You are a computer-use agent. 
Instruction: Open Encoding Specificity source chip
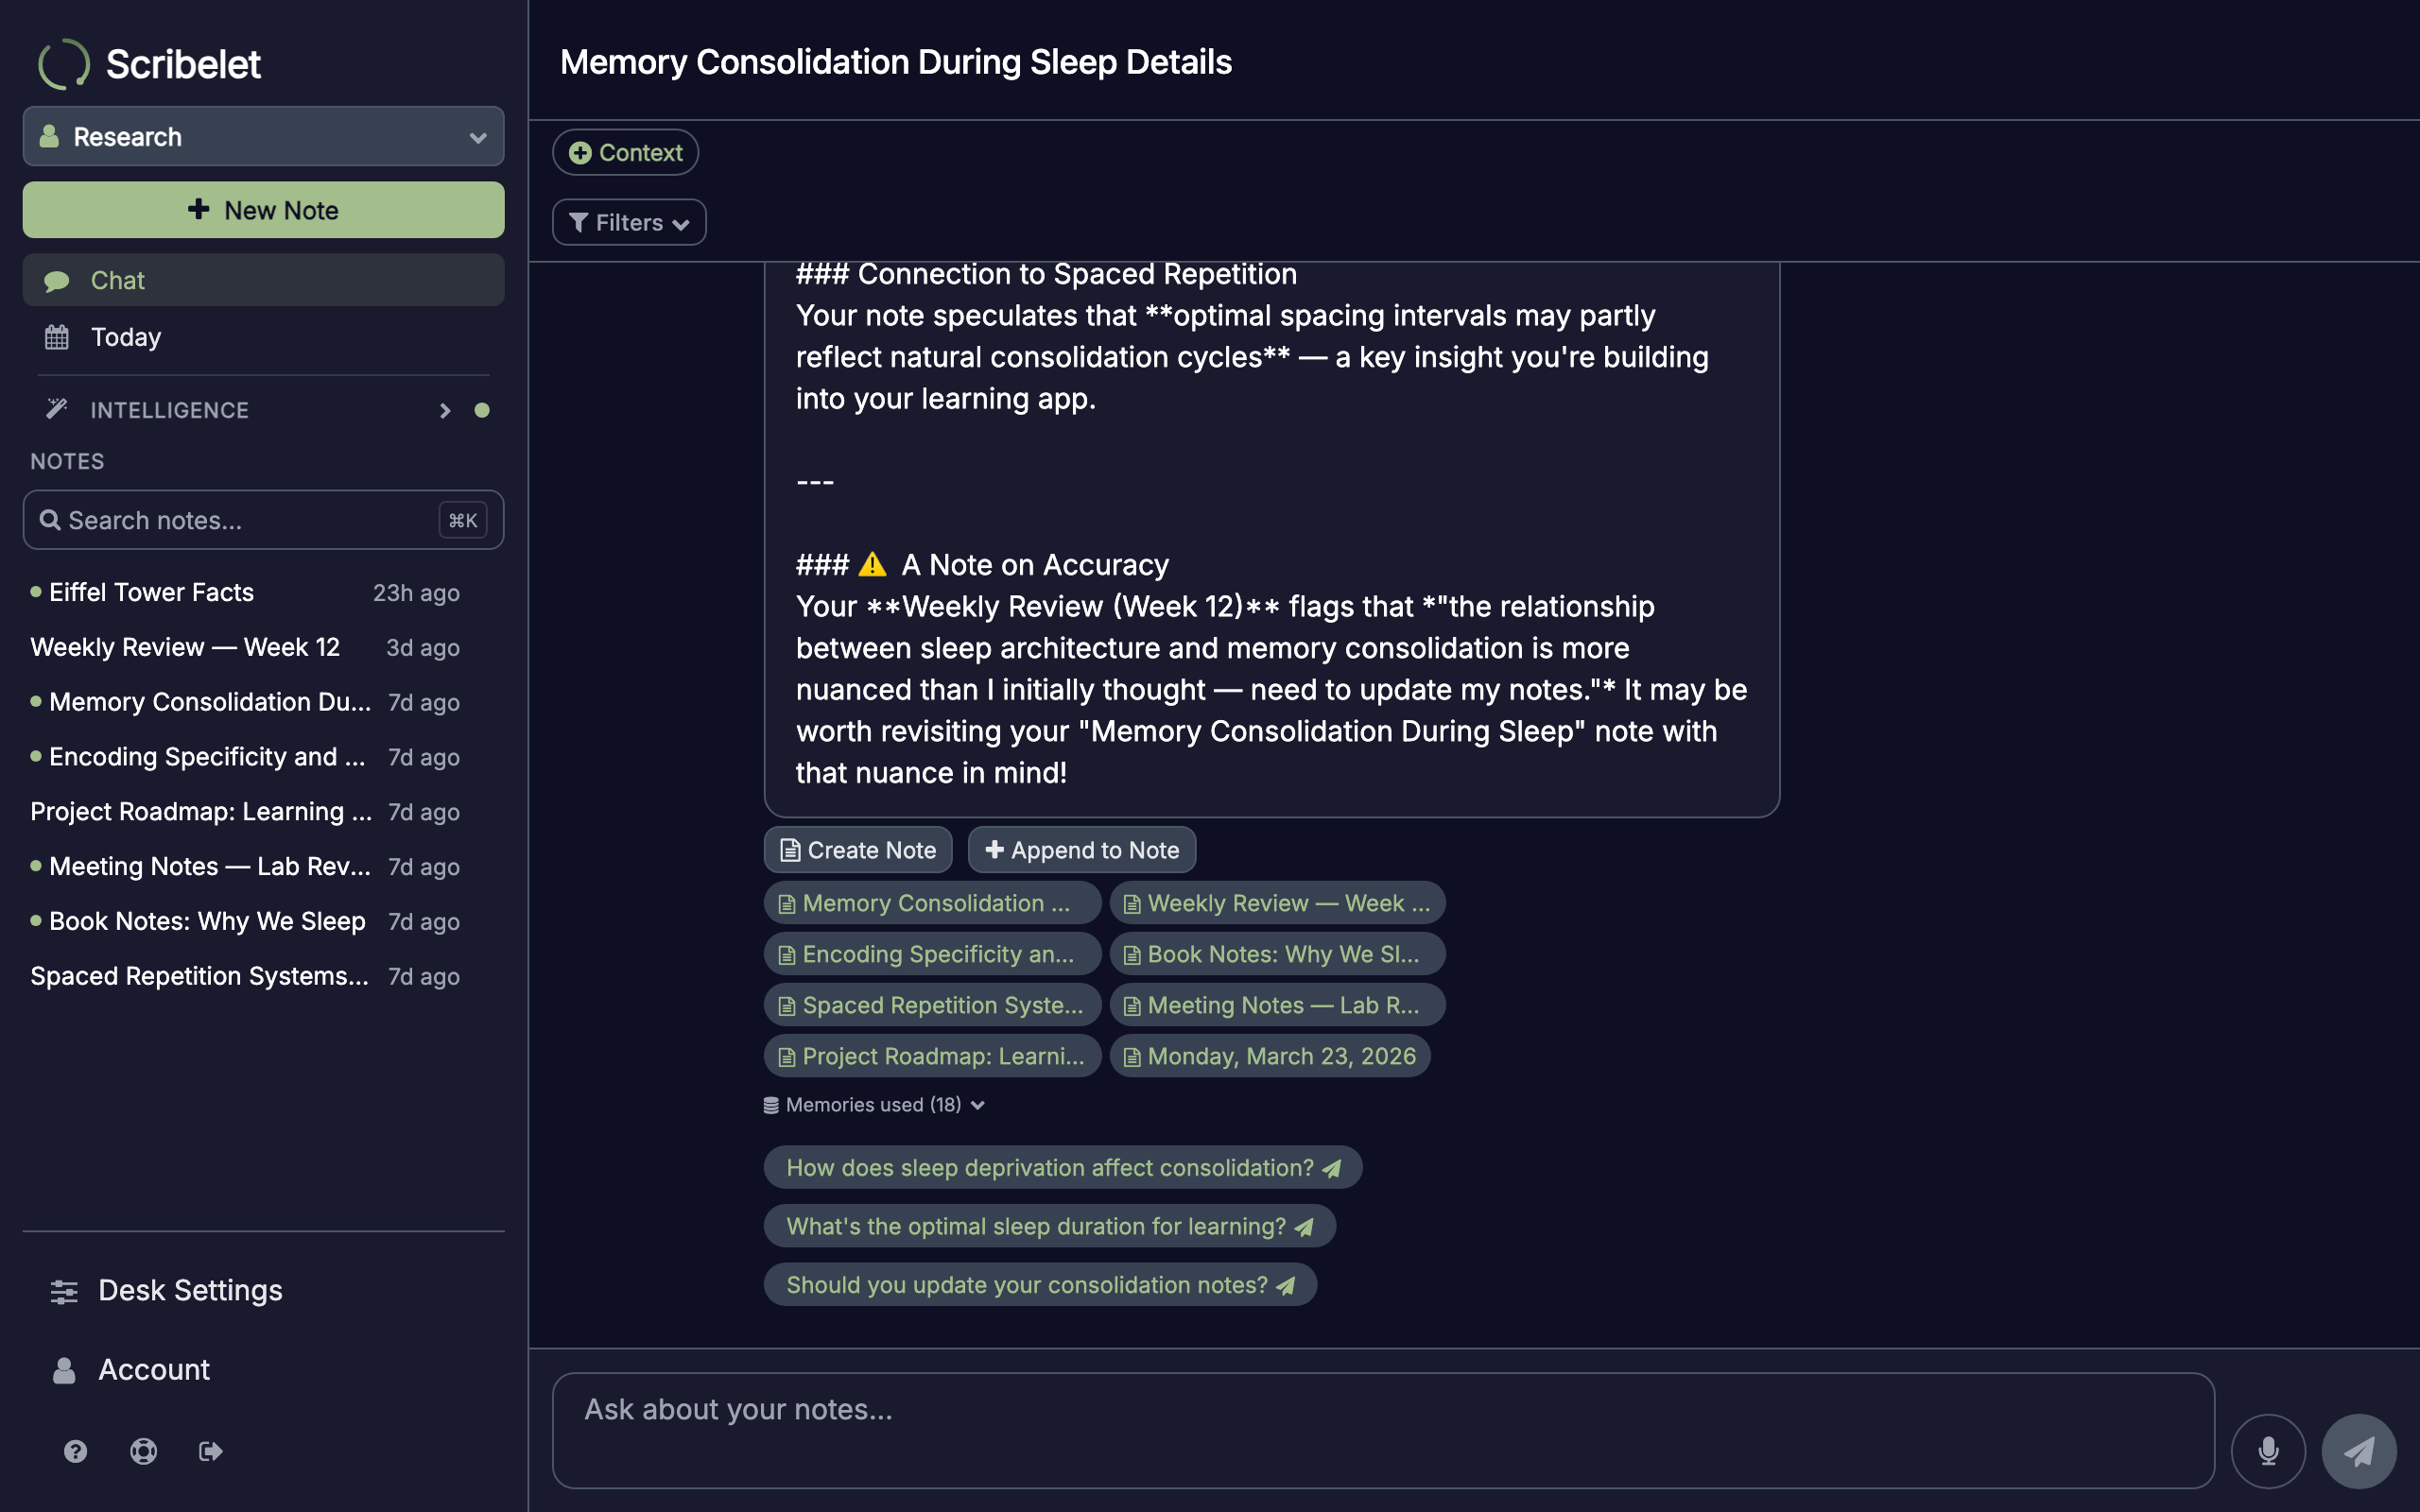(932, 954)
